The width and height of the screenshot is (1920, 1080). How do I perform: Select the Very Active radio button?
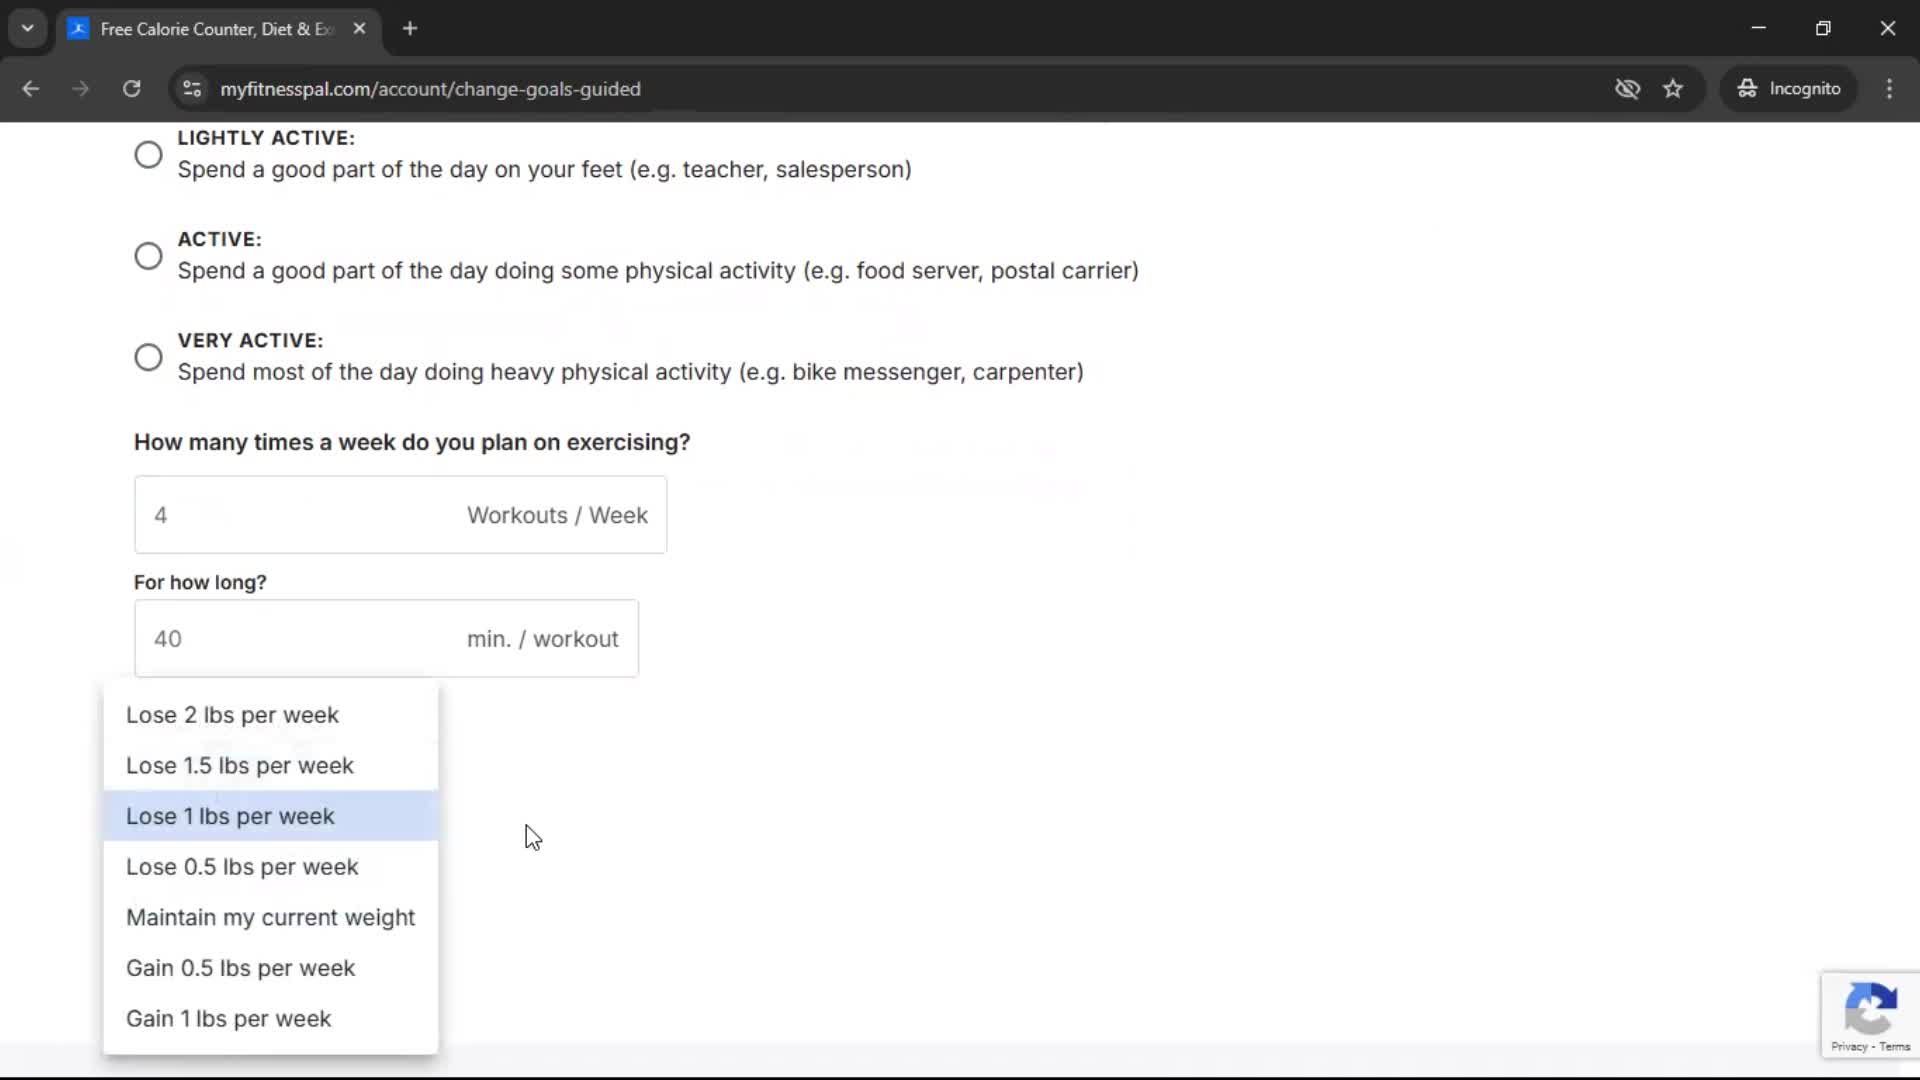pyautogui.click(x=148, y=357)
